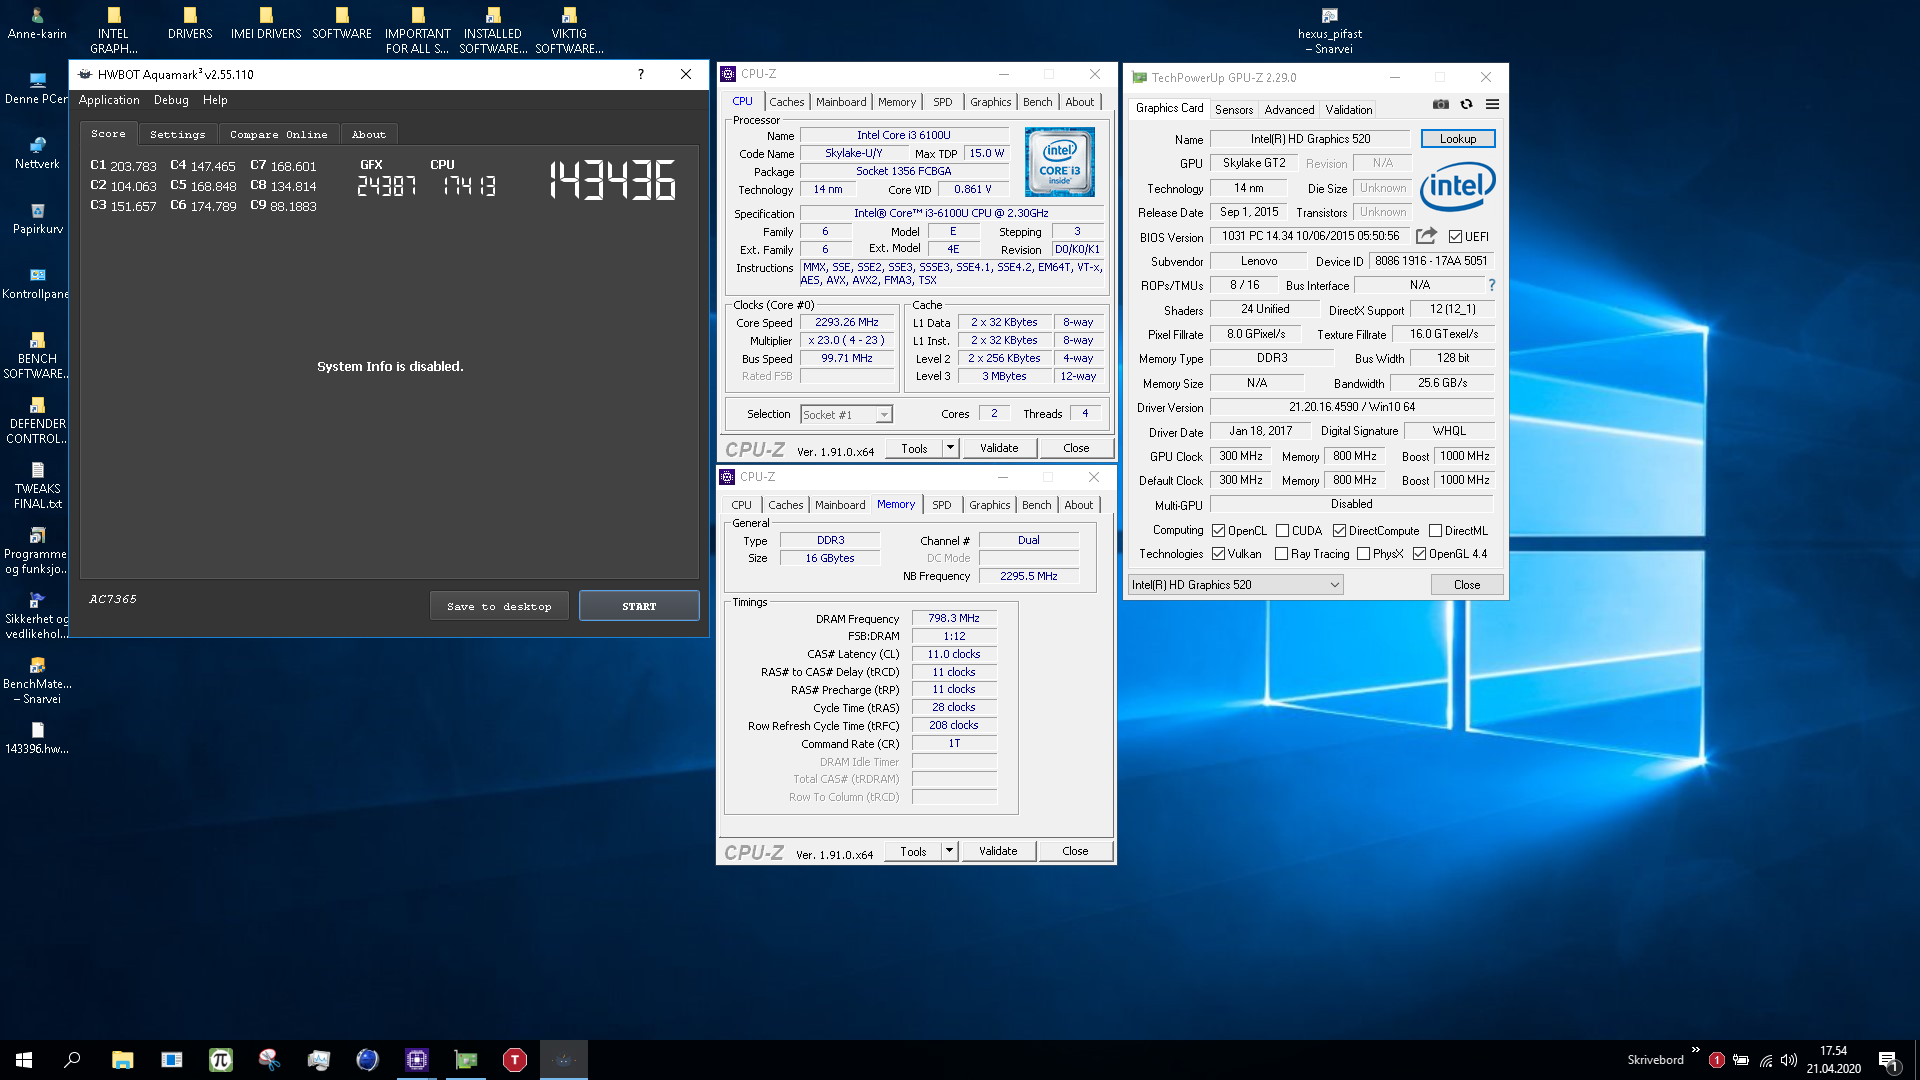This screenshot has width=1920, height=1080.
Task: Open File Explorer from the taskbar
Action: click(122, 1060)
